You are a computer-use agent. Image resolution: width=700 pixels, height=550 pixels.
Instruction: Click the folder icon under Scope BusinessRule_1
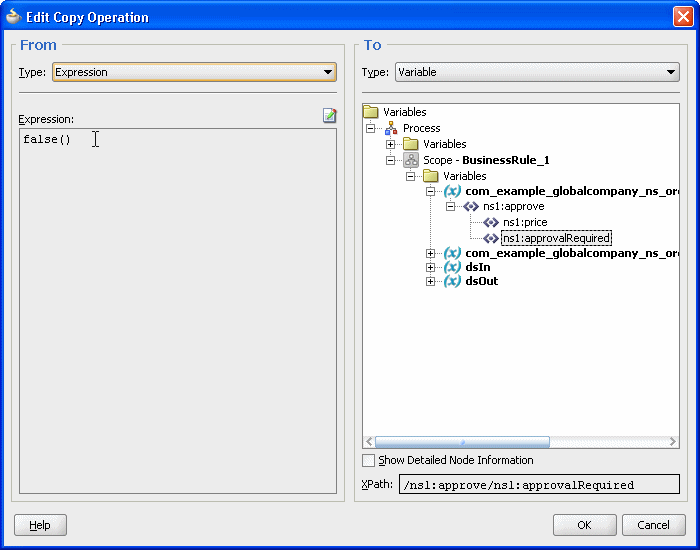click(430, 175)
